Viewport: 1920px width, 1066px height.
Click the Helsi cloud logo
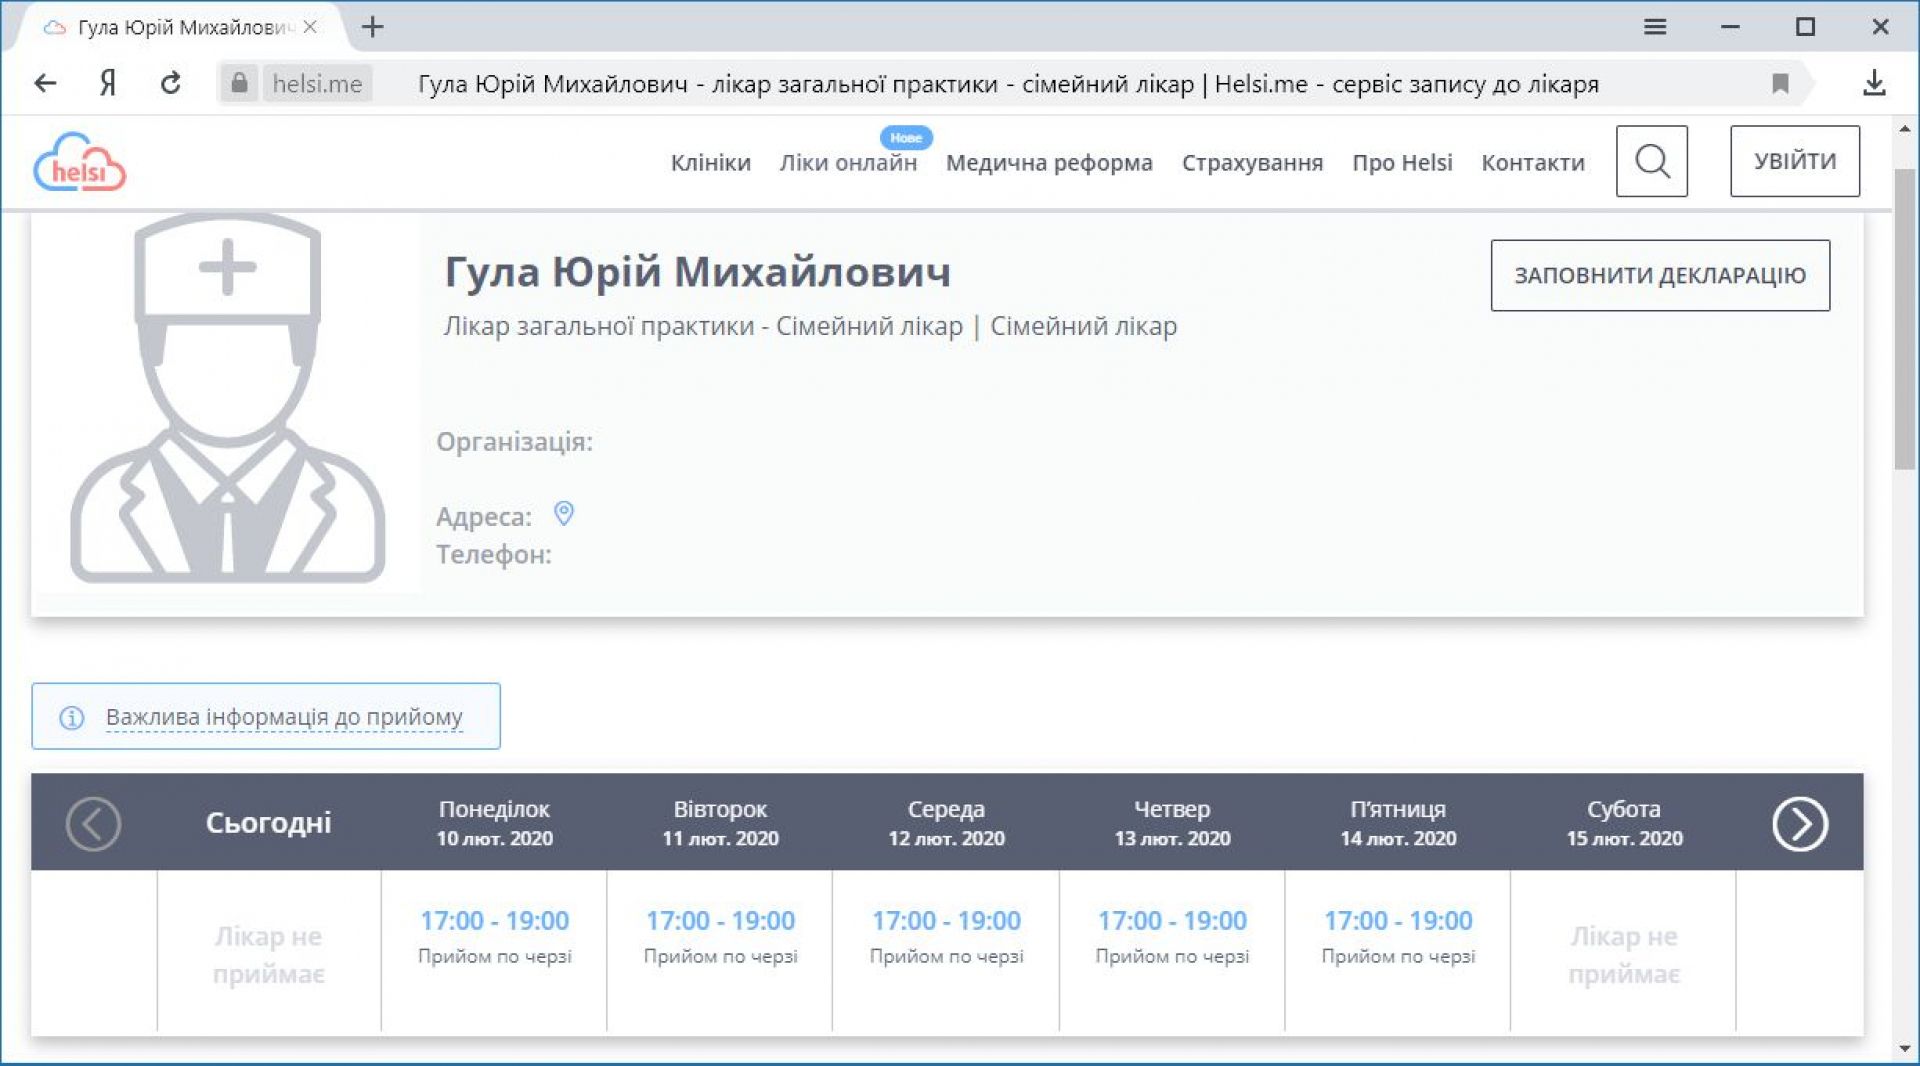(x=80, y=162)
